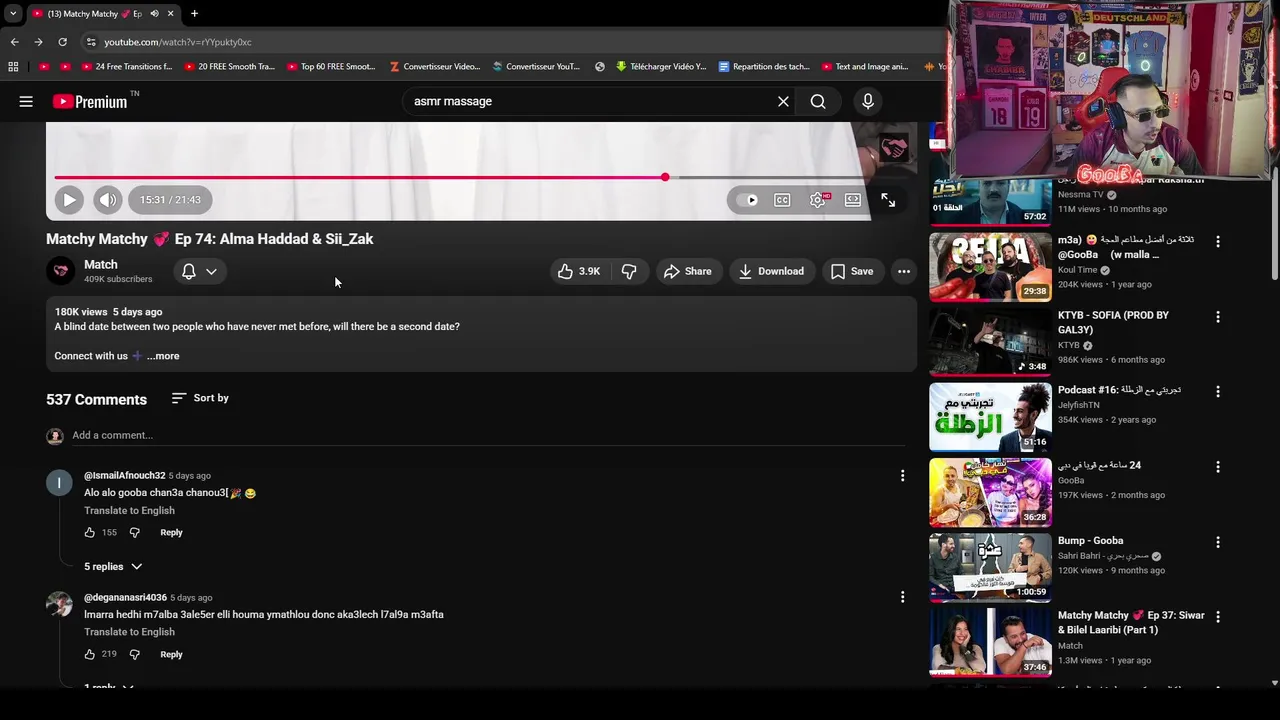Download the video
The height and width of the screenshot is (720, 1280).
pyautogui.click(x=771, y=271)
